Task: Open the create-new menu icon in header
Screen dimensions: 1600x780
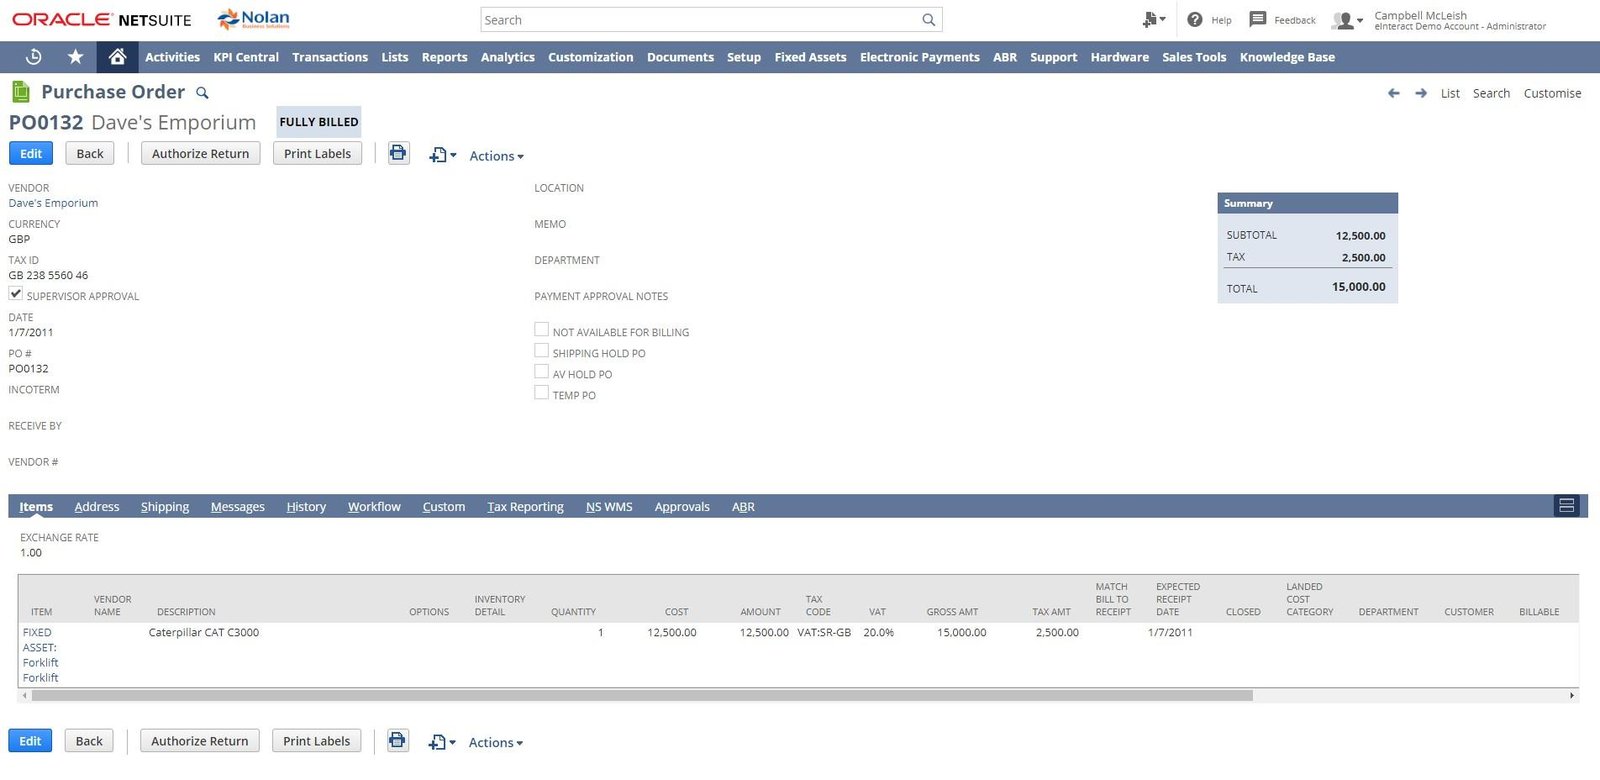Action: [1154, 19]
